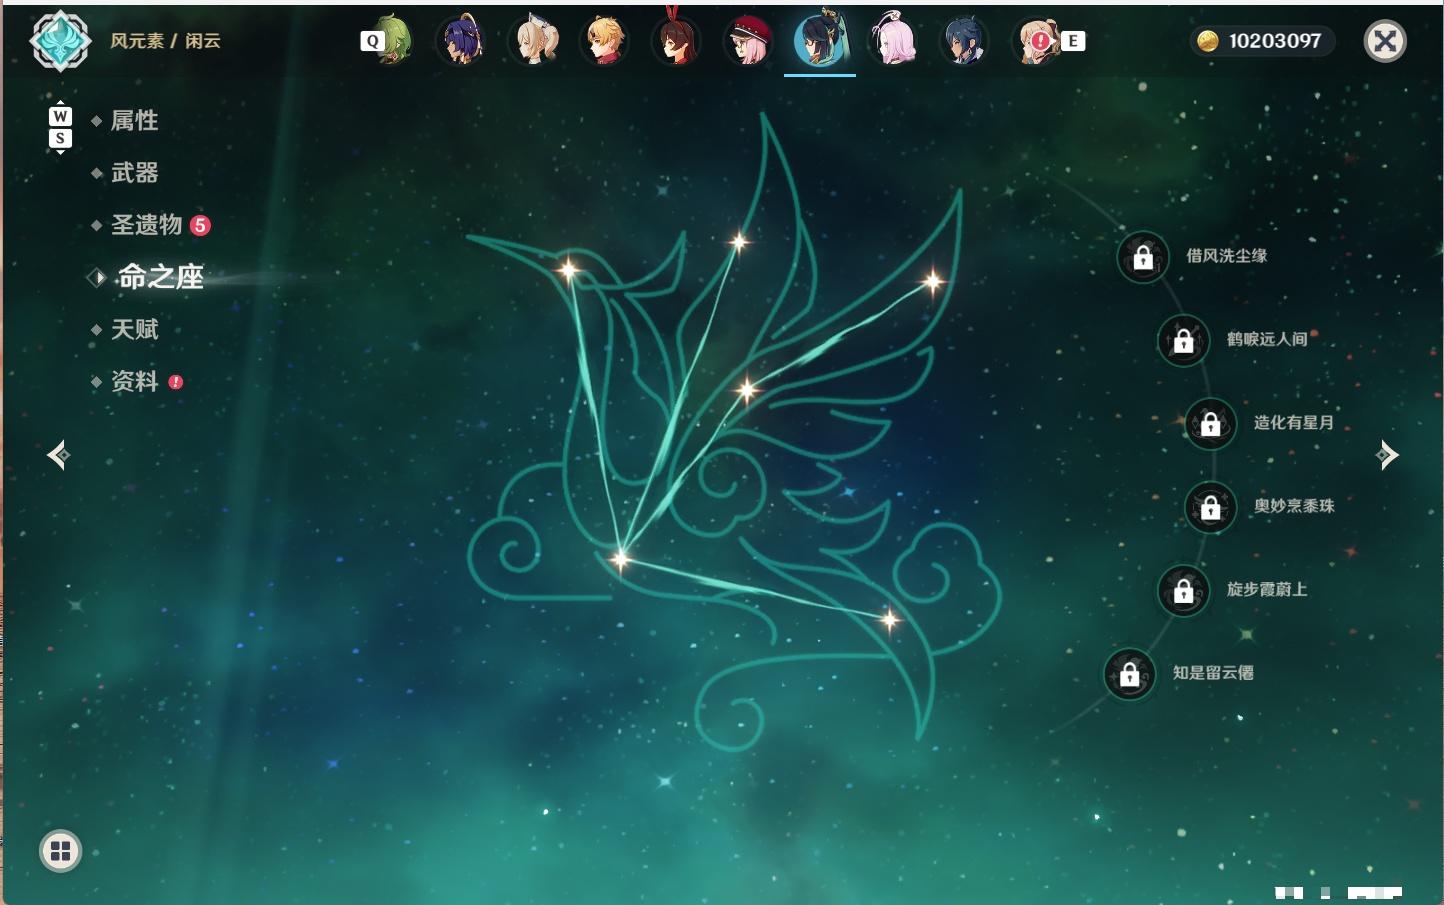Open the 天赋 talents tab
The height and width of the screenshot is (905, 1444).
(x=134, y=329)
